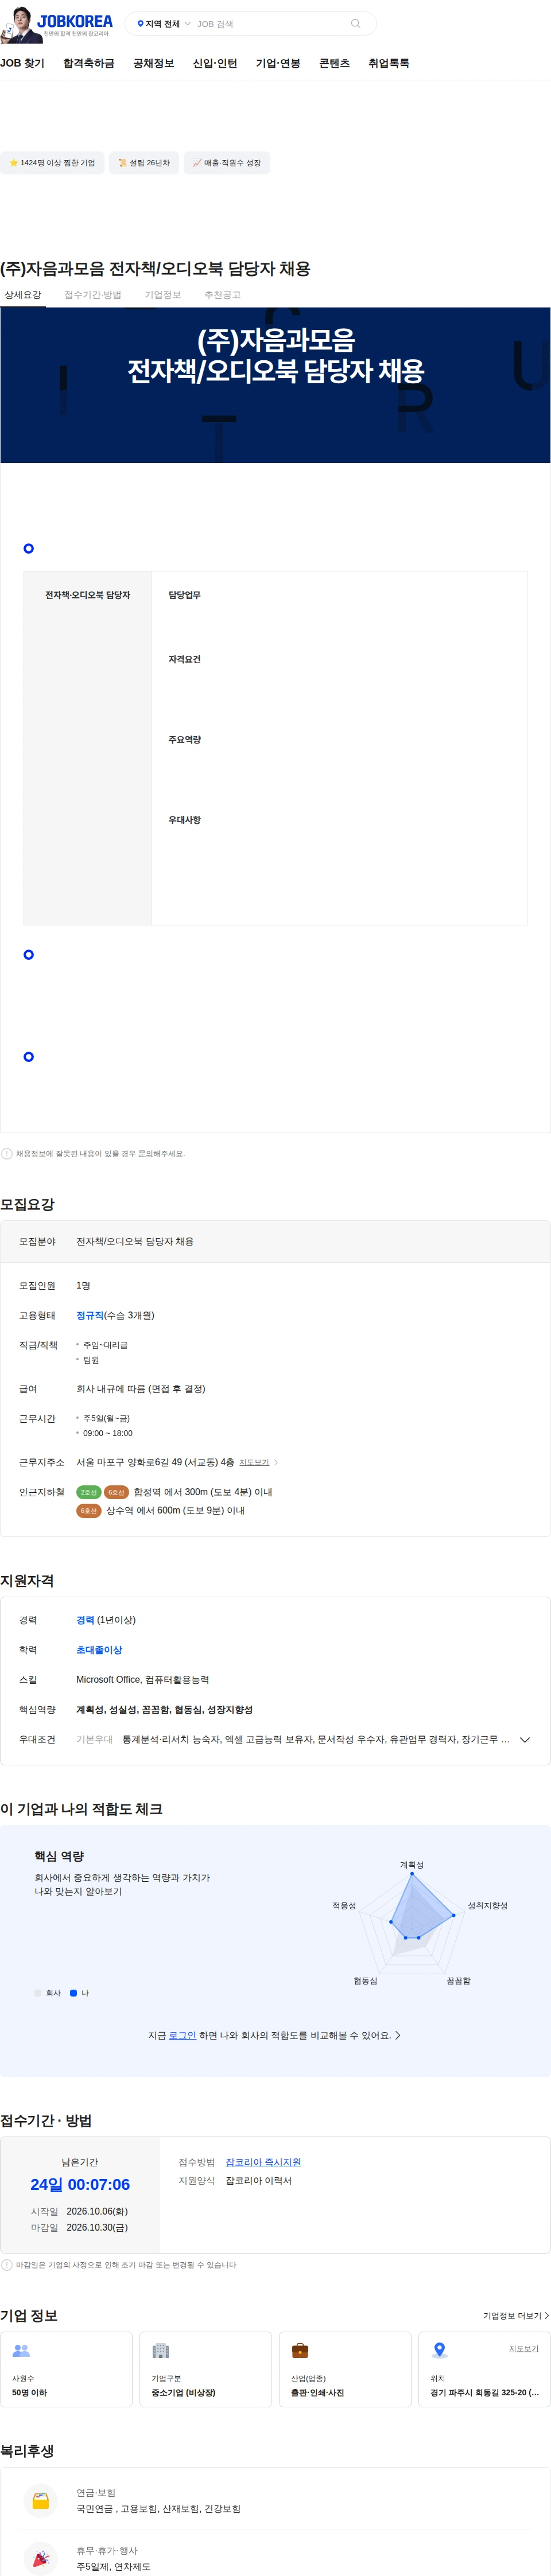Image resolution: width=551 pixels, height=2576 pixels.
Task: Click the 나 legend blue marker
Action: click(73, 1993)
